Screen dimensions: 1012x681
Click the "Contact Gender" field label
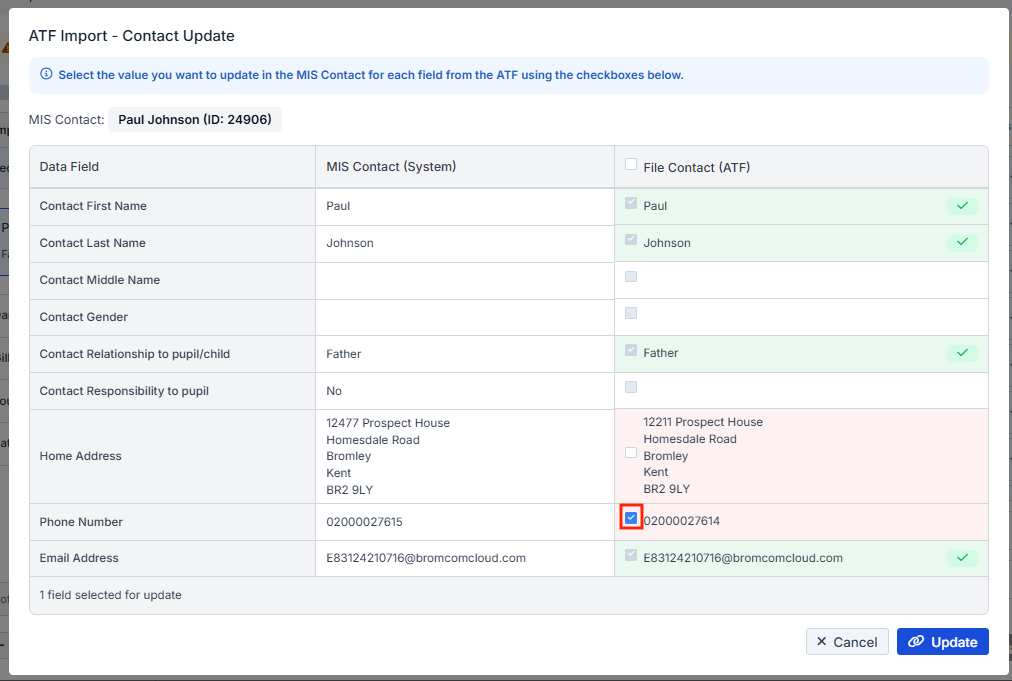click(x=83, y=317)
